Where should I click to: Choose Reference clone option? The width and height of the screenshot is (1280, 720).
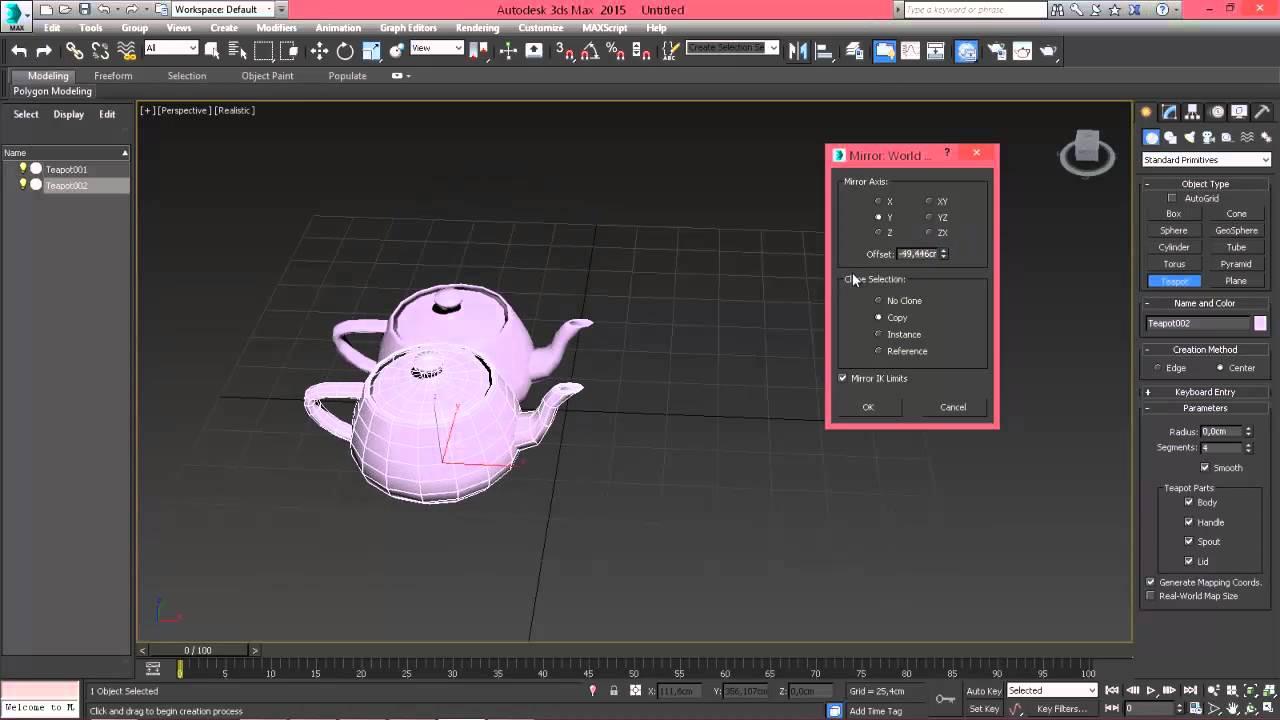pos(879,351)
